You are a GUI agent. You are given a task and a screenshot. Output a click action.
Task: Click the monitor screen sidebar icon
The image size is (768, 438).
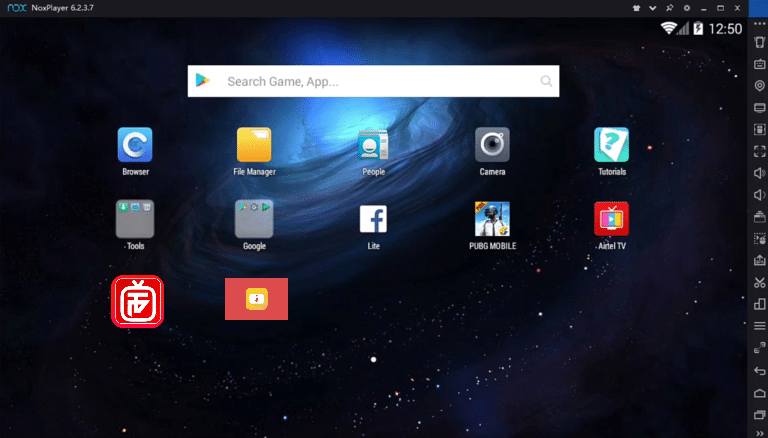pos(760,108)
